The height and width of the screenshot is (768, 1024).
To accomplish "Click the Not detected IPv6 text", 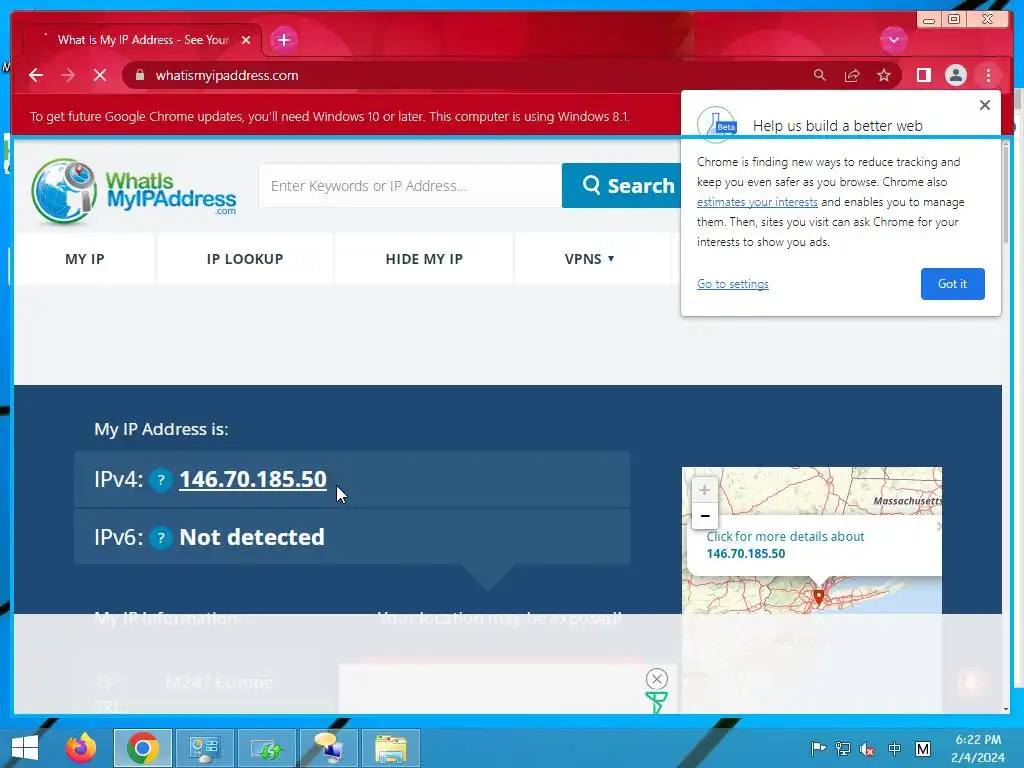I will pyautogui.click(x=252, y=537).
